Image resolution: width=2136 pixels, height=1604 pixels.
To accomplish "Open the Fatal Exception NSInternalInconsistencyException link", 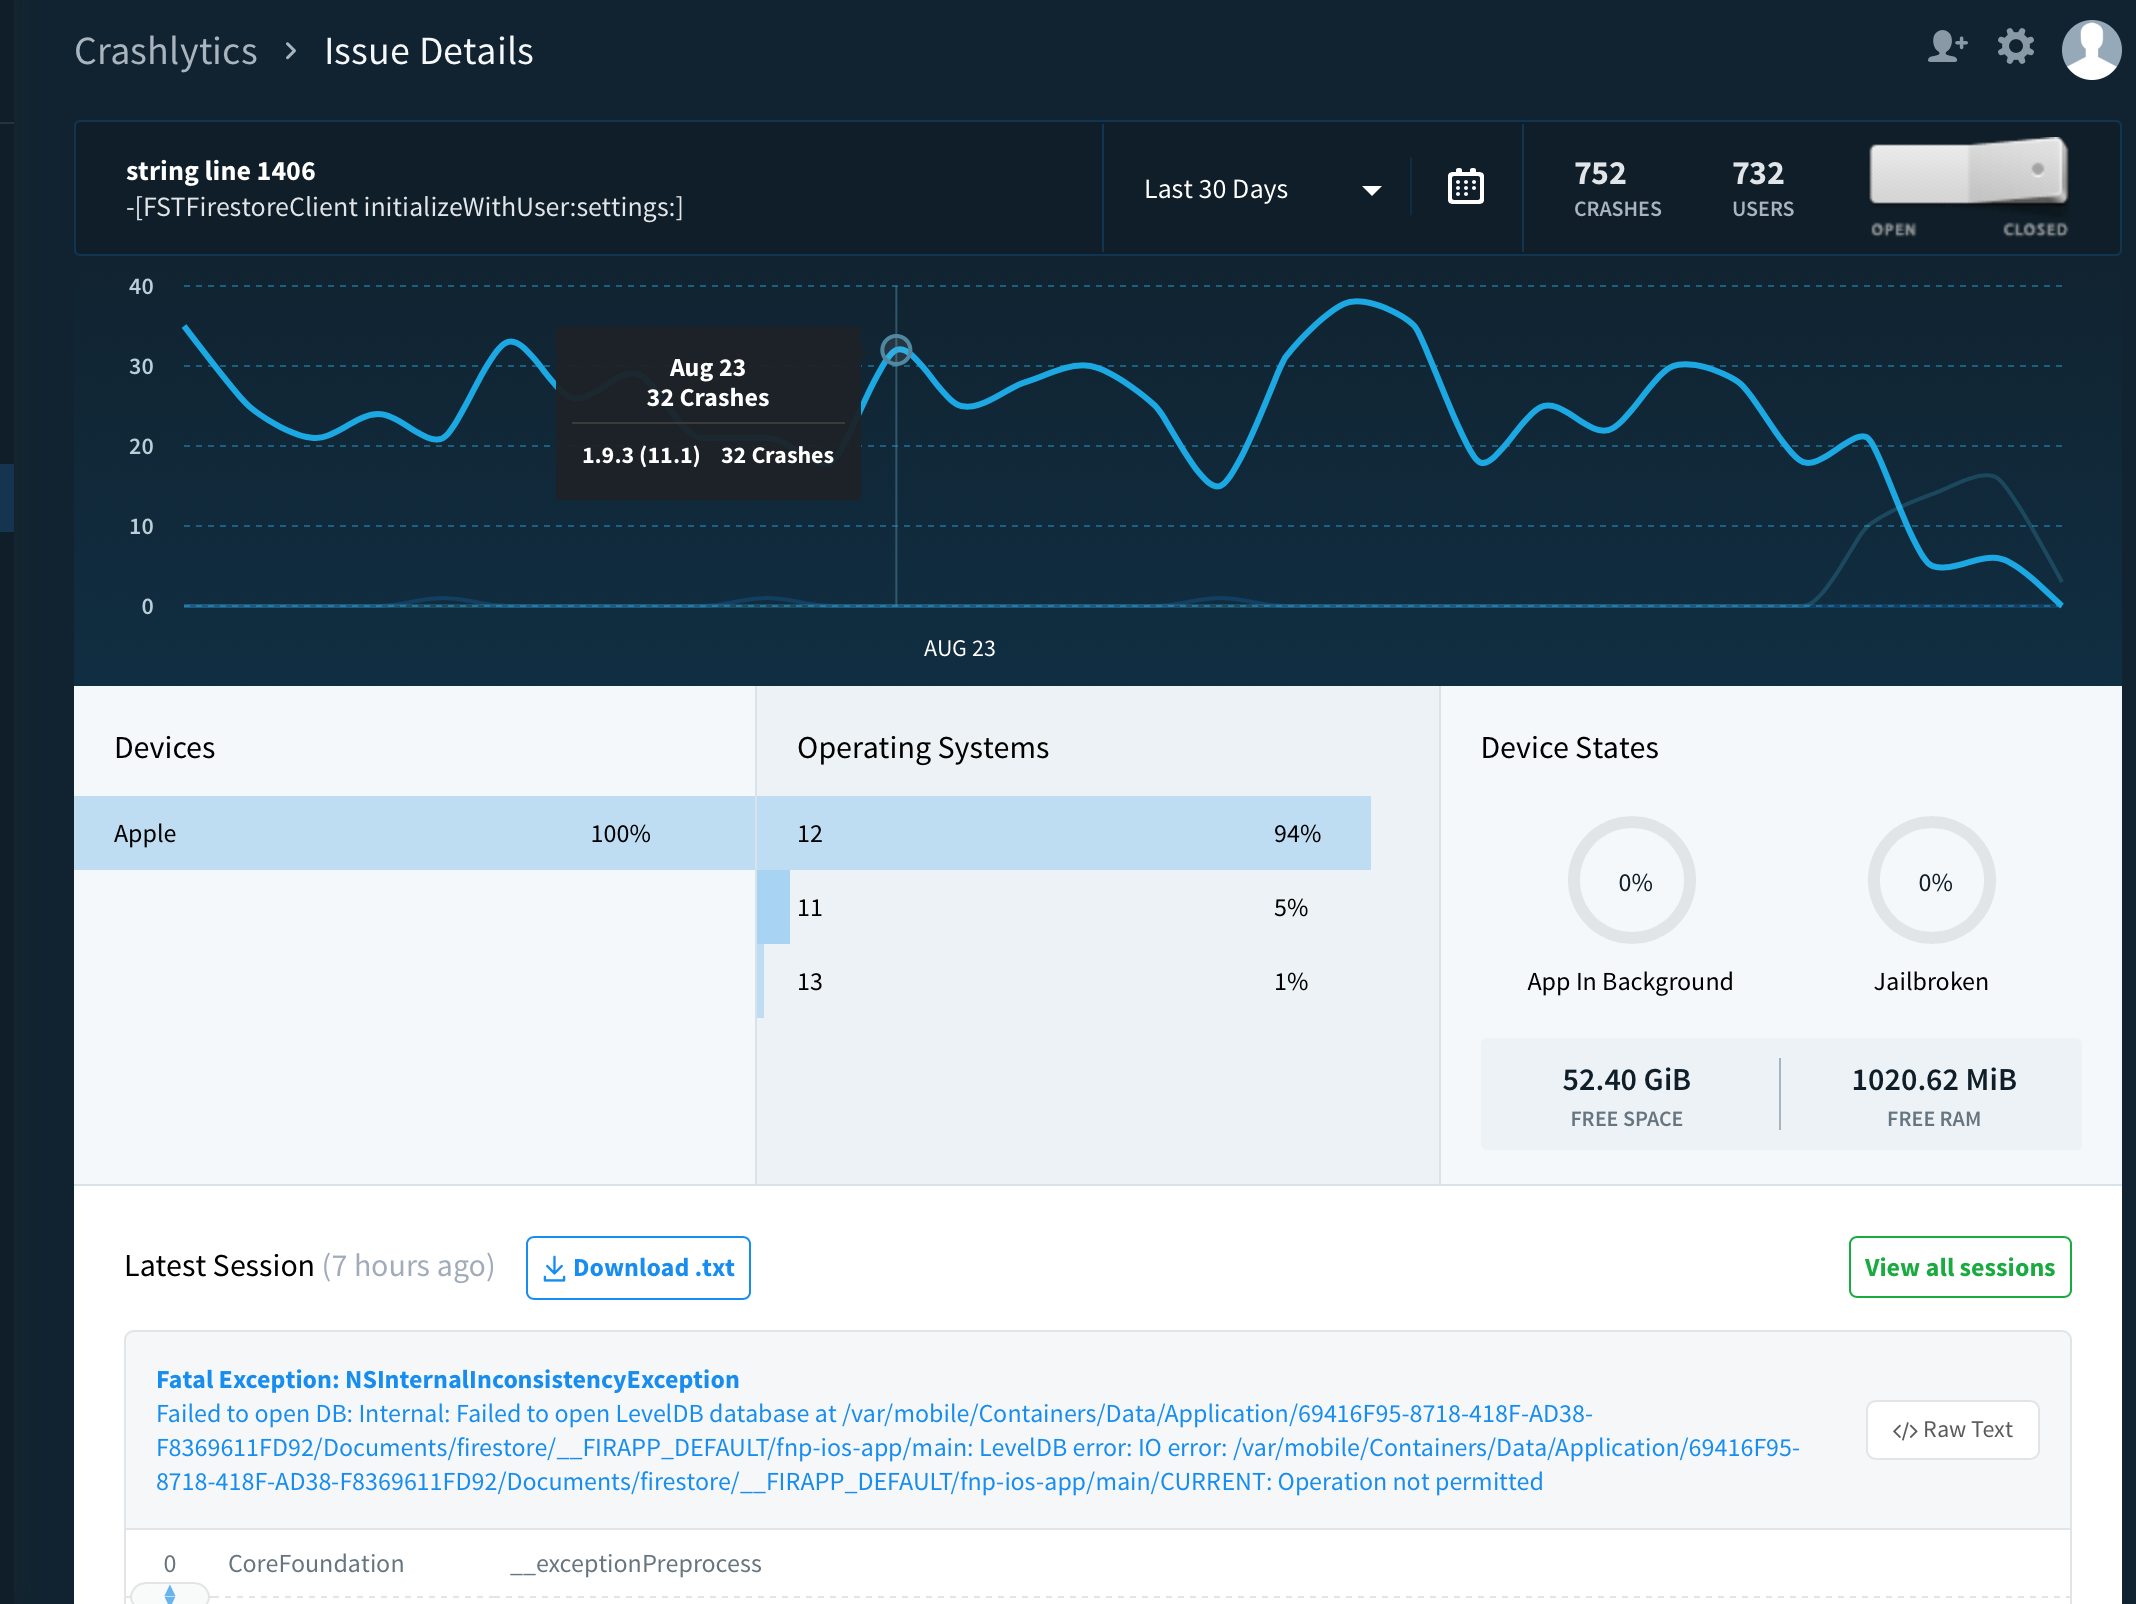I will click(447, 1380).
